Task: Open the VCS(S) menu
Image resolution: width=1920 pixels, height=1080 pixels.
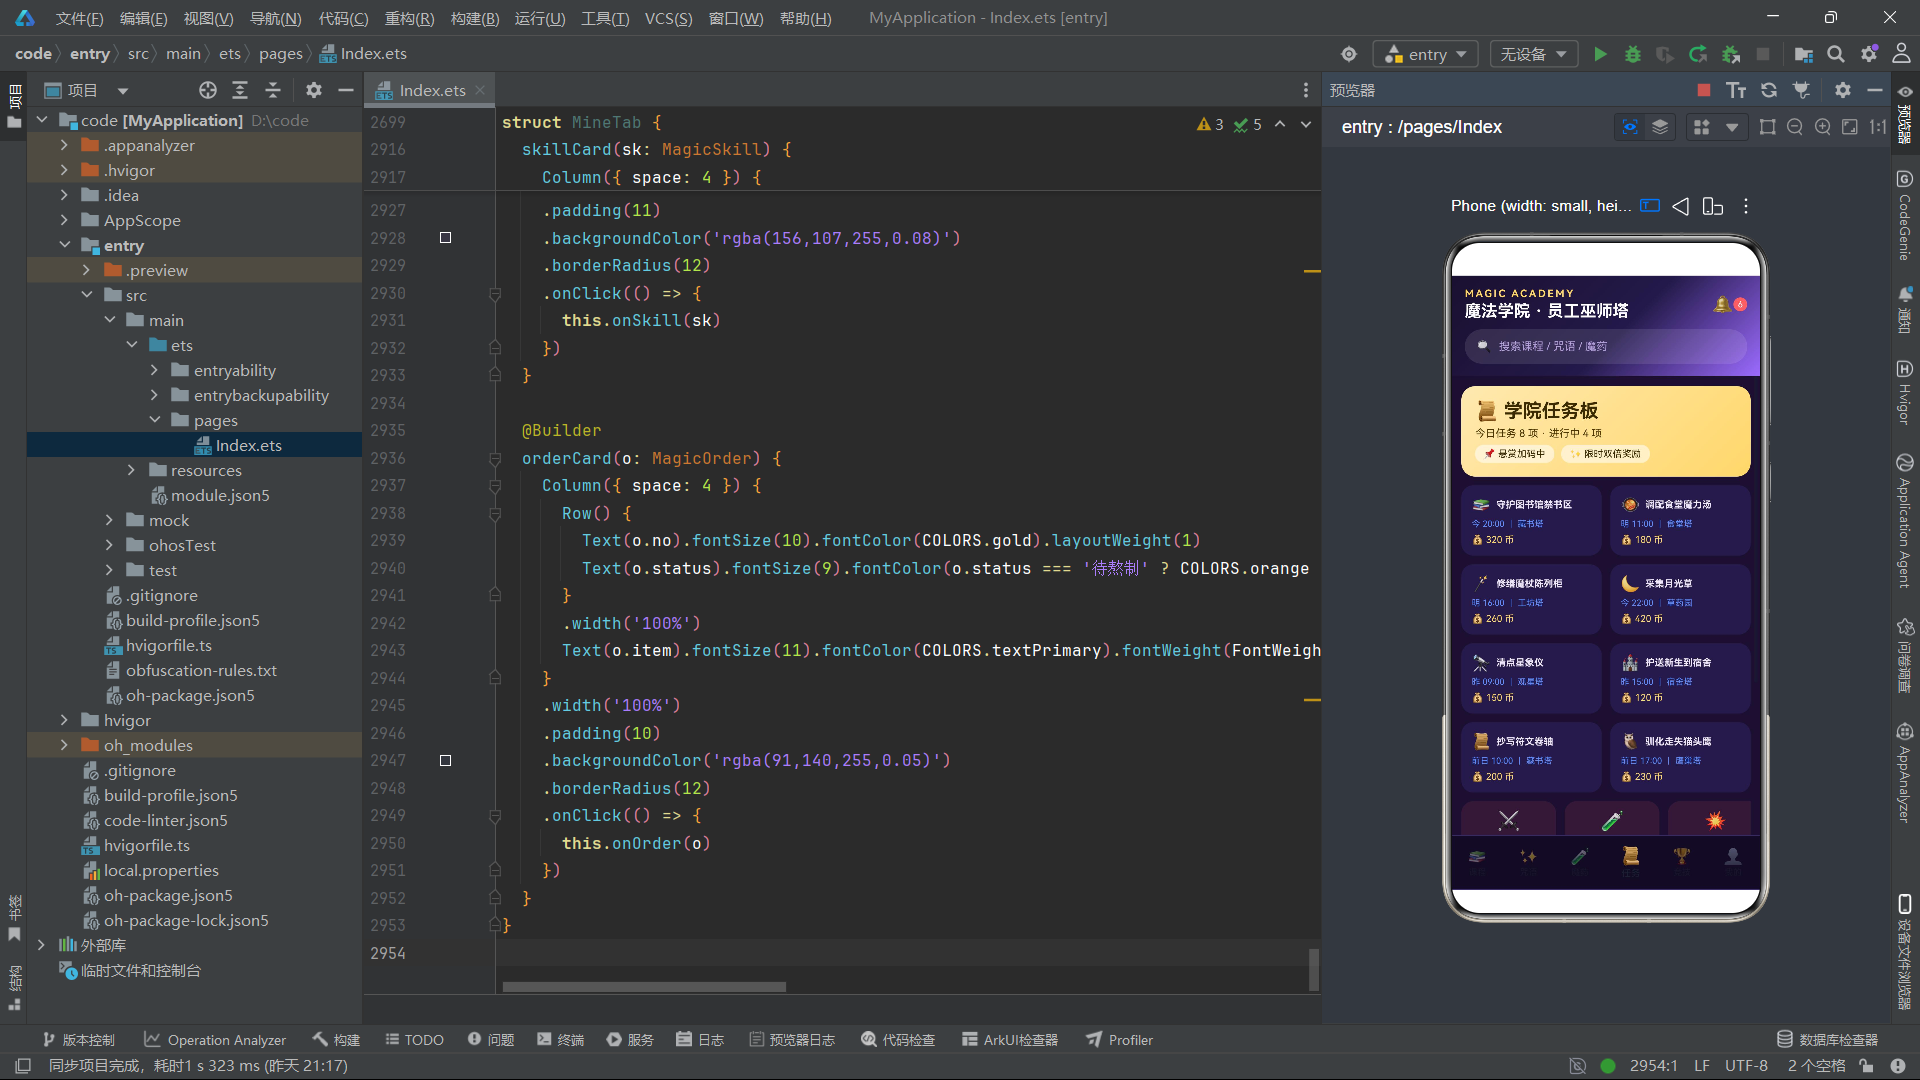Action: click(668, 18)
